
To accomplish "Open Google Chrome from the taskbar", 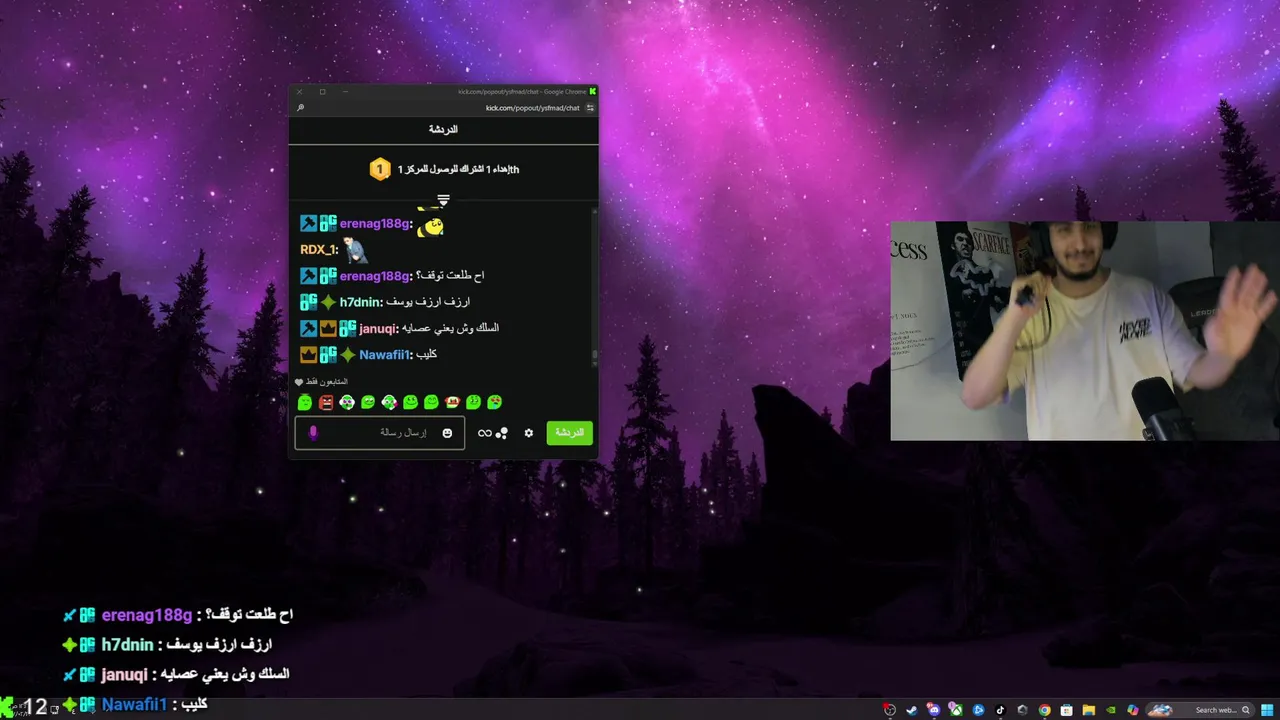I will 1044,710.
